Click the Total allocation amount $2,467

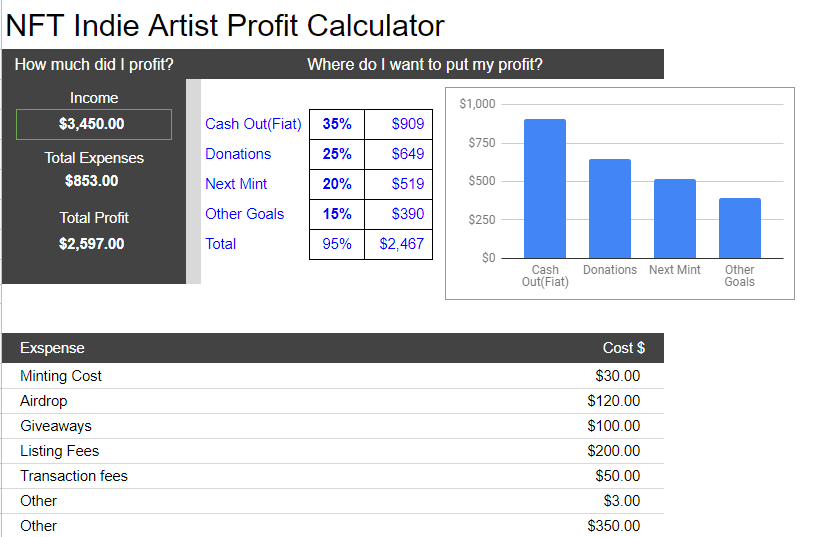pyautogui.click(x=401, y=244)
